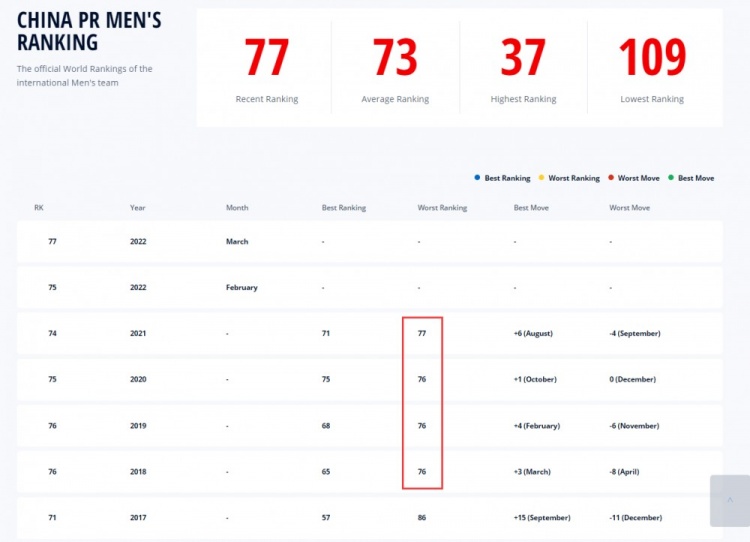The image size is (750, 542).
Task: Click worst ranking 77 in 2021 row
Action: [x=422, y=333]
